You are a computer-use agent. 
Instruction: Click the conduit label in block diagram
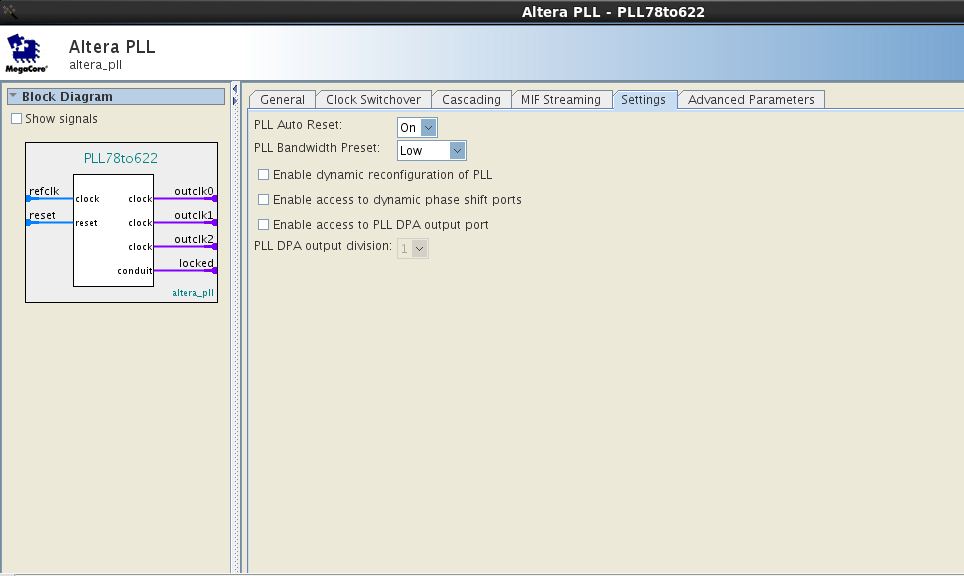point(135,270)
